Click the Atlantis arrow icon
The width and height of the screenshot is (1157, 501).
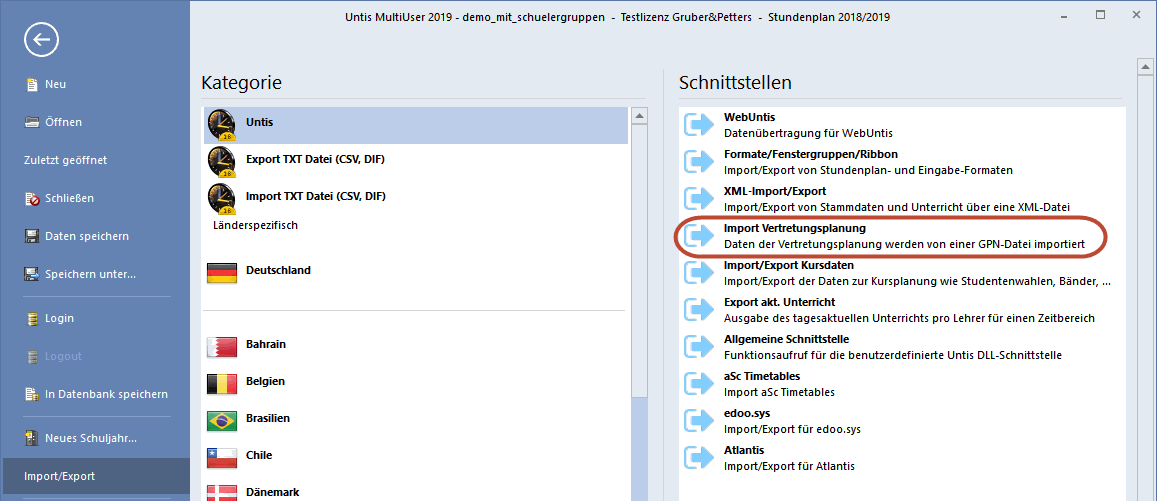[x=700, y=457]
